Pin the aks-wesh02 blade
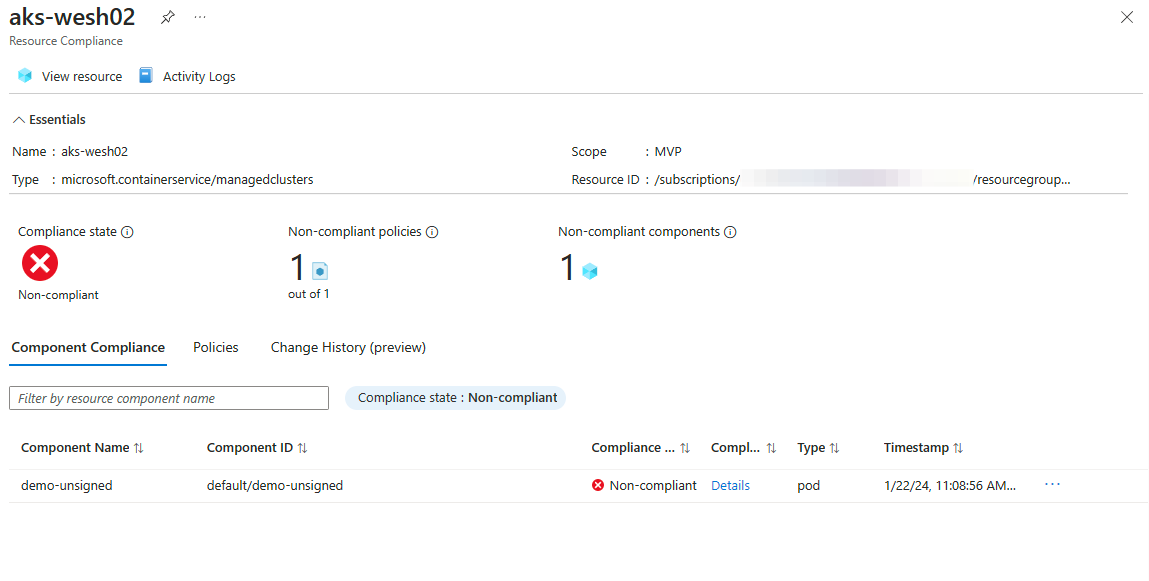Image resolution: width=1149 pixels, height=581 pixels. (x=168, y=17)
